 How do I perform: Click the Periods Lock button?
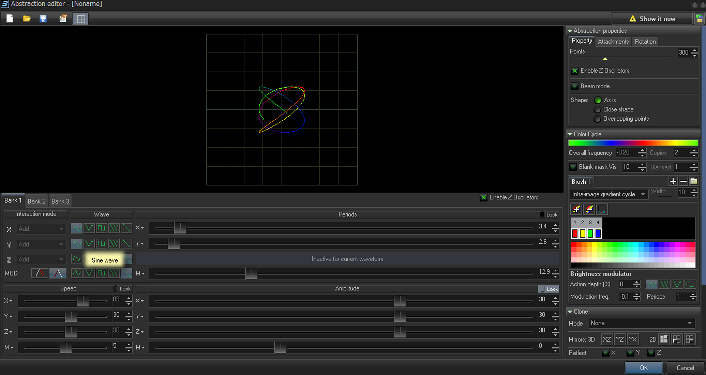pyautogui.click(x=548, y=215)
